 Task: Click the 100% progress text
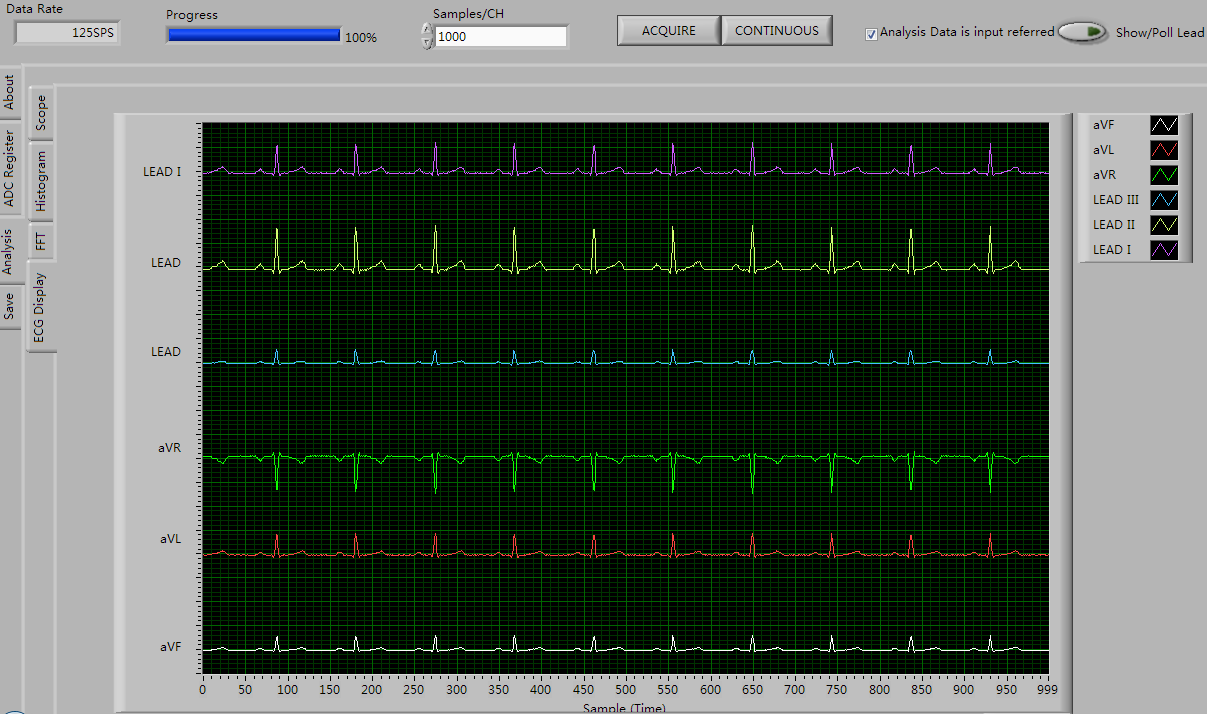coord(361,37)
